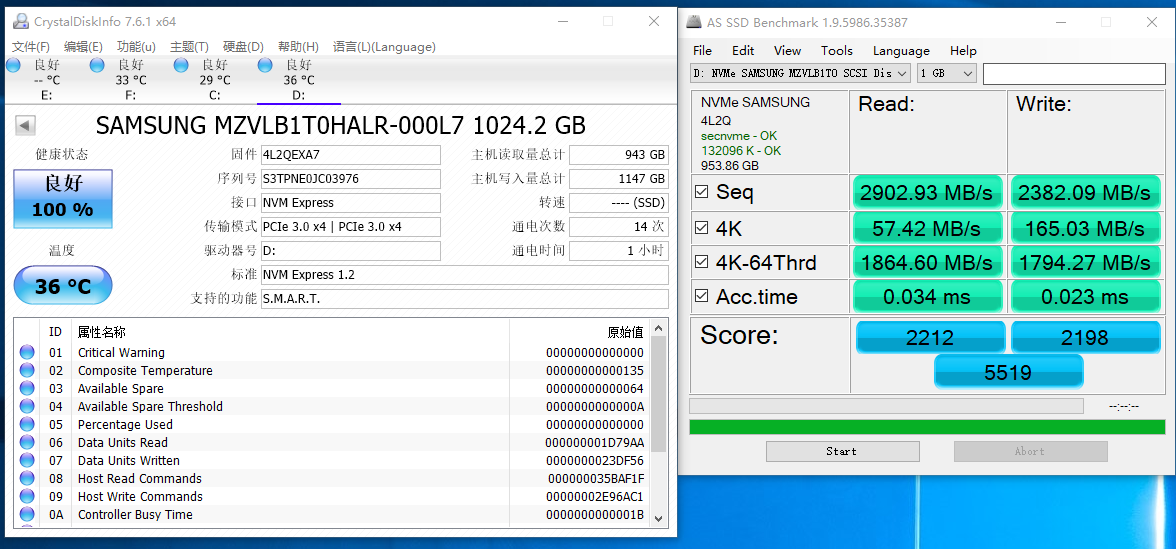Click status orb for Available Spare Threshold row
The width and height of the screenshot is (1176, 549).
27,406
